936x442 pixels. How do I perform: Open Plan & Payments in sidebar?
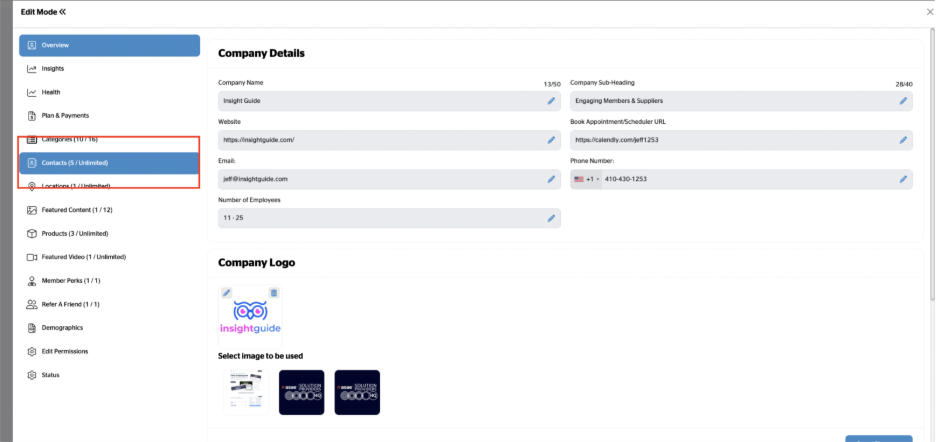(x=65, y=116)
